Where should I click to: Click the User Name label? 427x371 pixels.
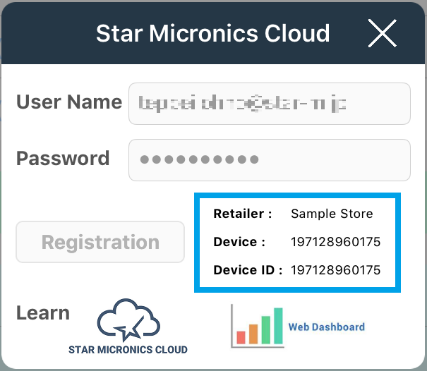click(x=69, y=102)
